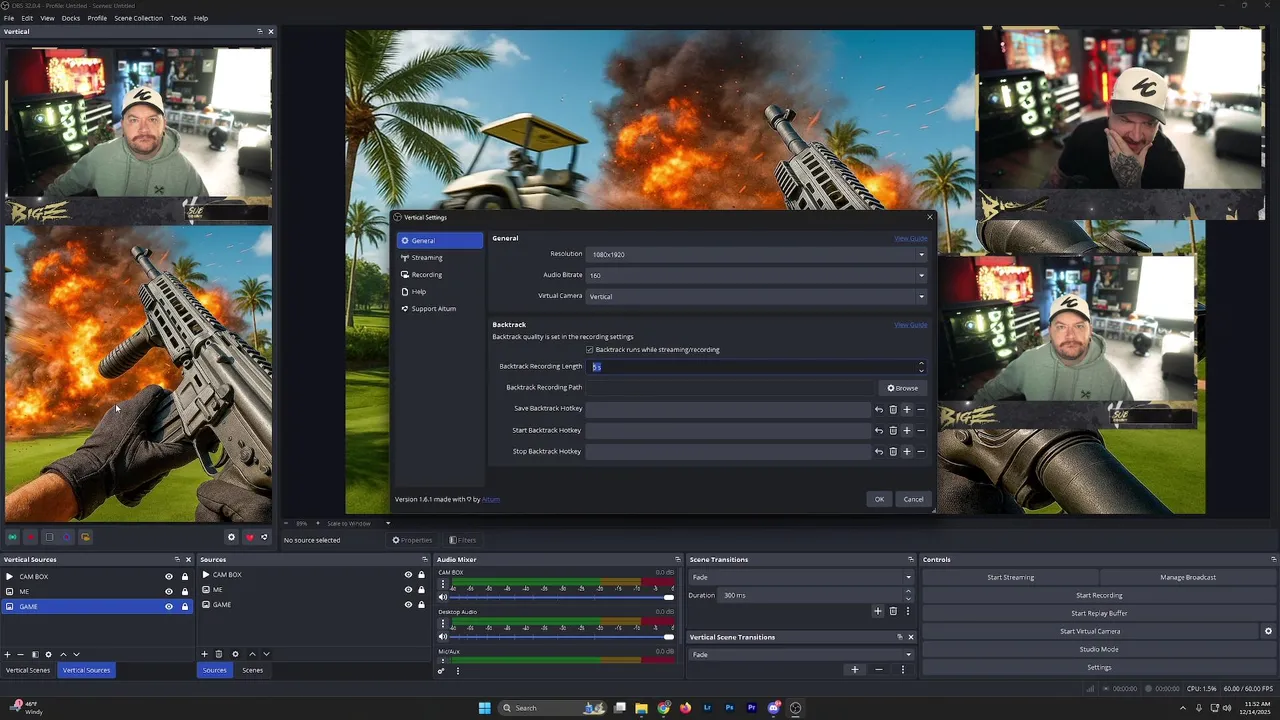Click OK in Vertical Settings
Screen dimensions: 1280x720
[x=879, y=499]
